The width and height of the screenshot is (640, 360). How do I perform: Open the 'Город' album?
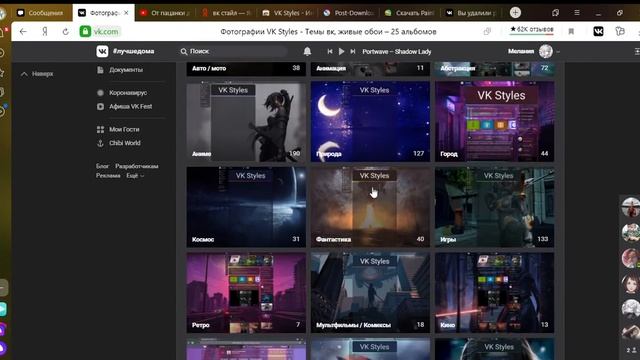(x=494, y=121)
